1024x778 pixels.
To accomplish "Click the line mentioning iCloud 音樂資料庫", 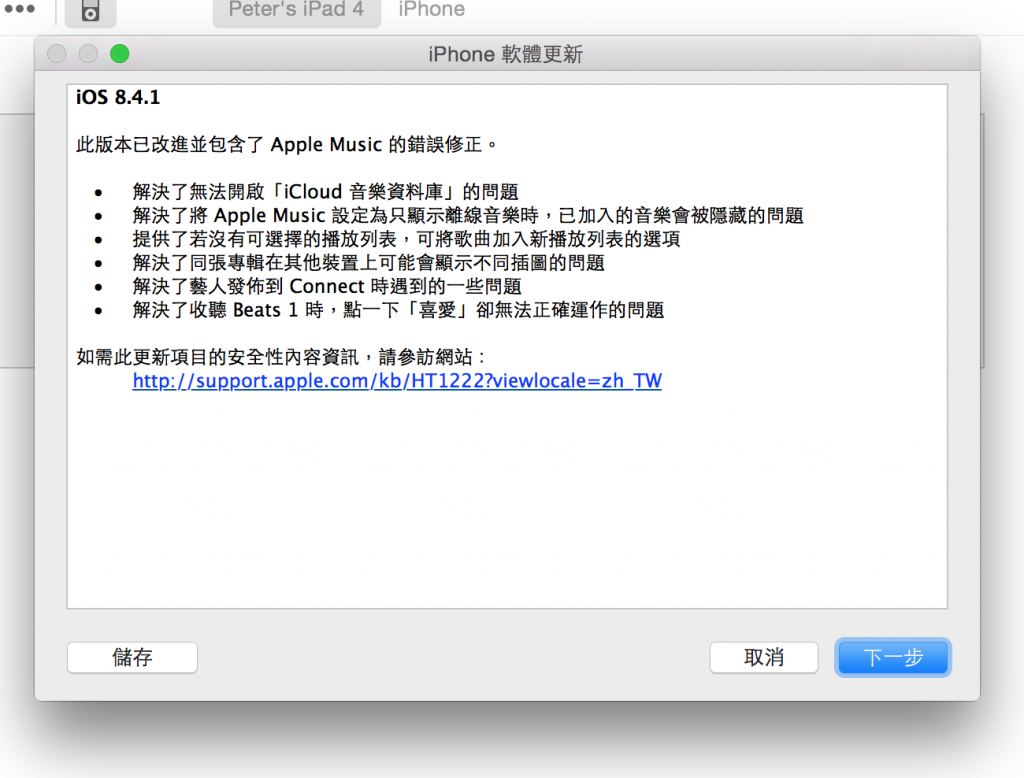I will click(x=325, y=192).
